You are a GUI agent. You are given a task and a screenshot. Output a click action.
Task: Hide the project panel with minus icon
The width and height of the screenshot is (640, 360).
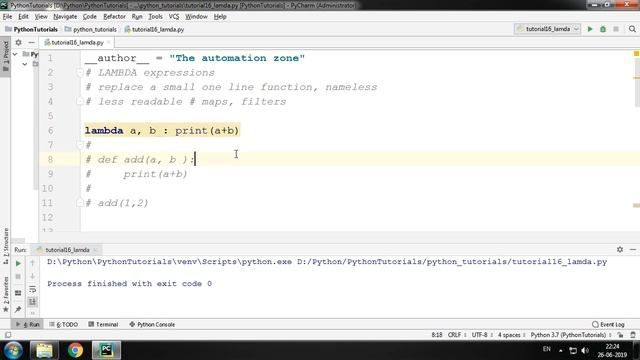pyautogui.click(x=31, y=42)
